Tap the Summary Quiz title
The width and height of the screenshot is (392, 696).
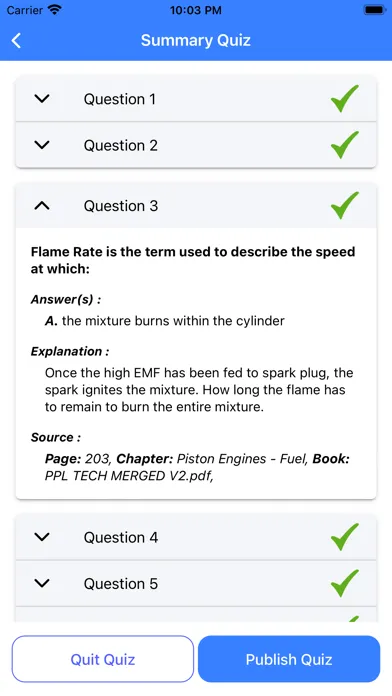[x=196, y=40]
